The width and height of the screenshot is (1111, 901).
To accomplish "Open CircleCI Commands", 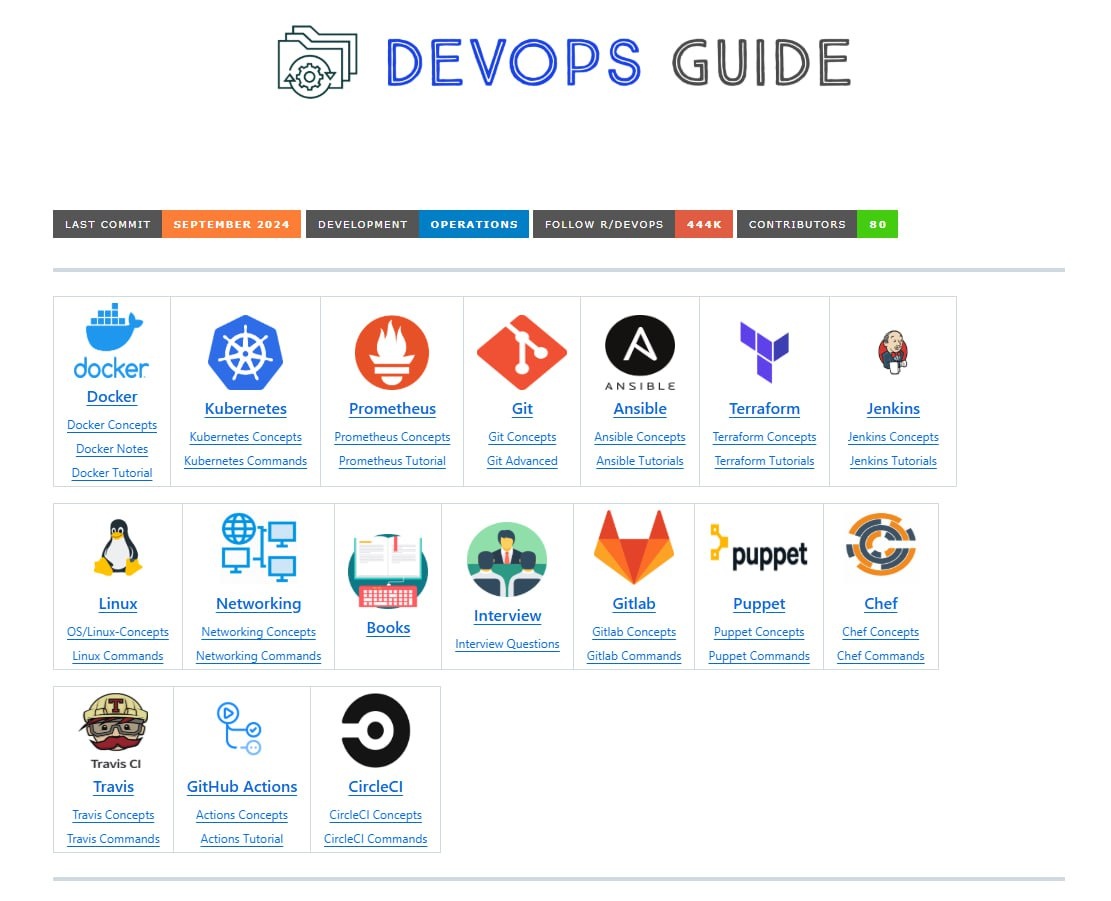I will point(376,839).
